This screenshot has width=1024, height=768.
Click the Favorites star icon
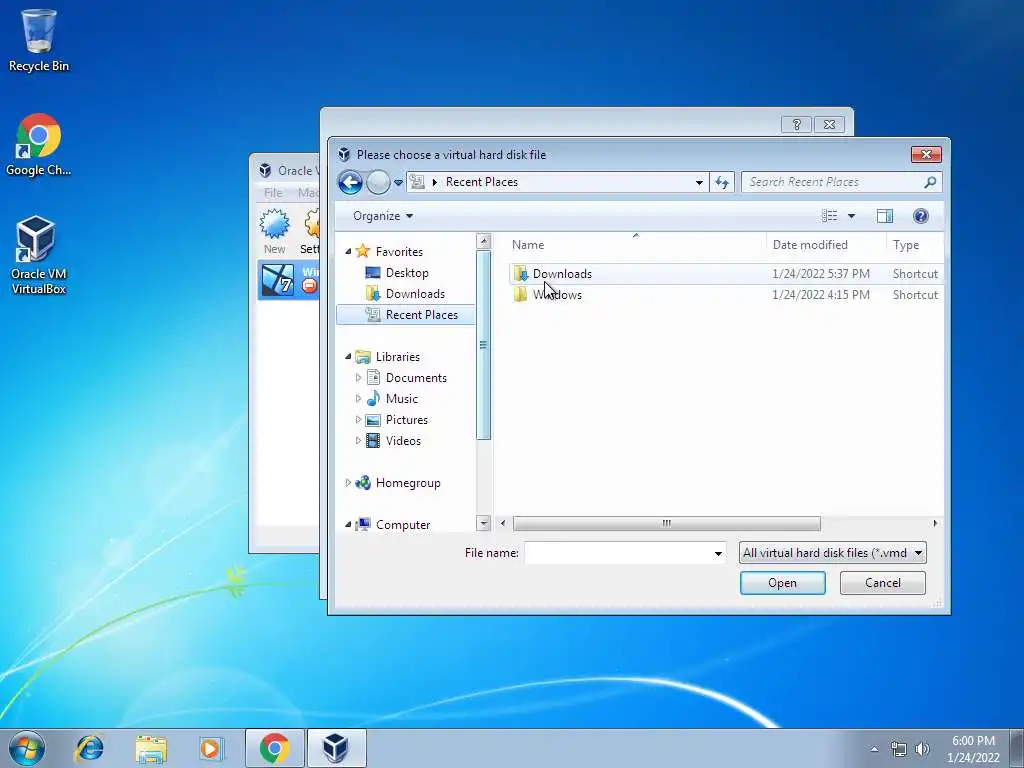click(363, 251)
